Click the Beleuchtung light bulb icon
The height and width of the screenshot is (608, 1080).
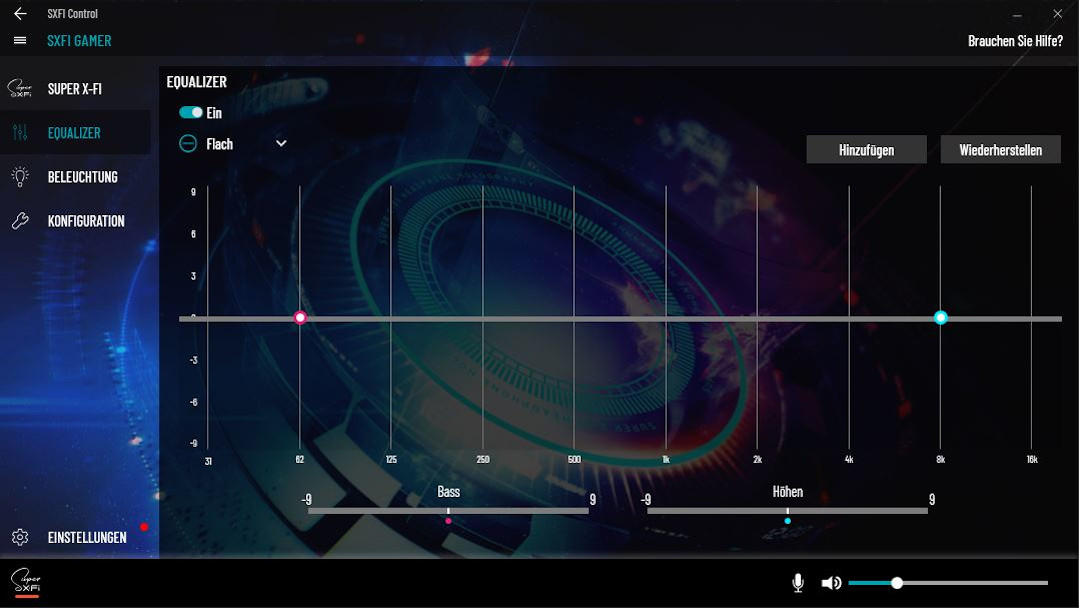[x=20, y=177]
